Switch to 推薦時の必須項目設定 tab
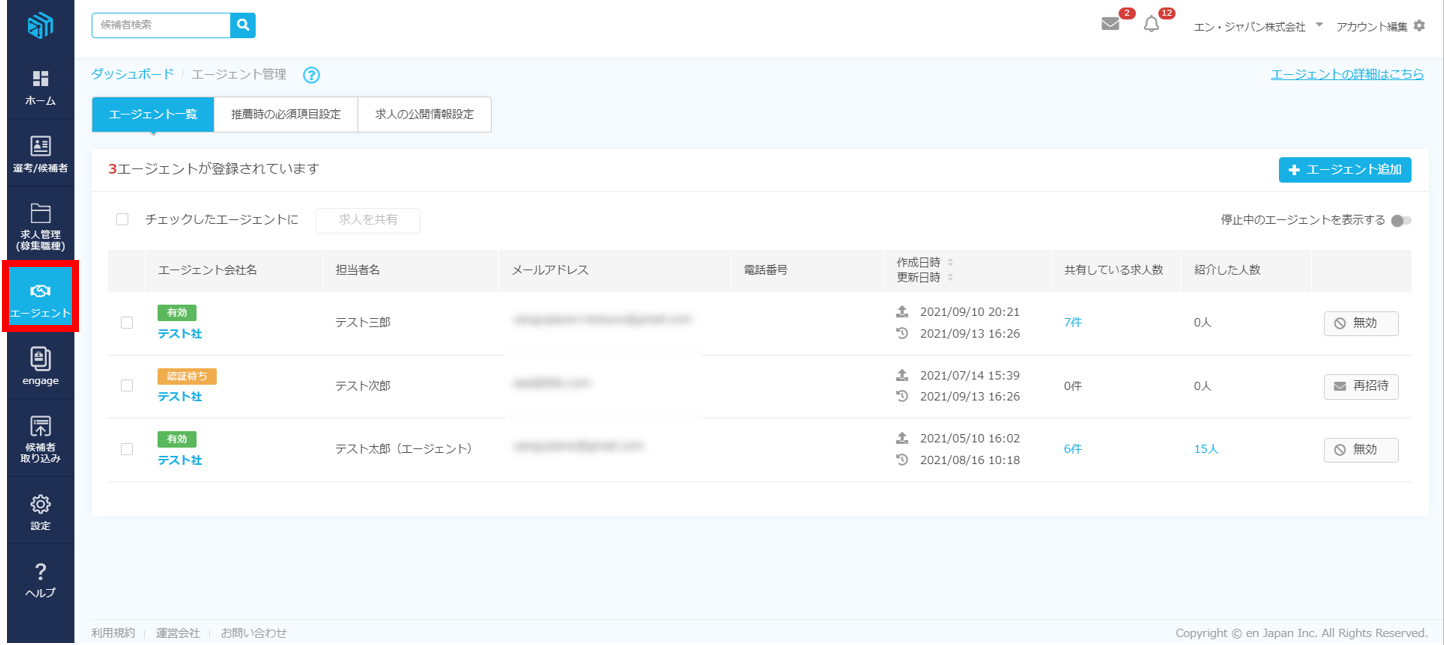Image resolution: width=1444 pixels, height=645 pixels. [286, 115]
